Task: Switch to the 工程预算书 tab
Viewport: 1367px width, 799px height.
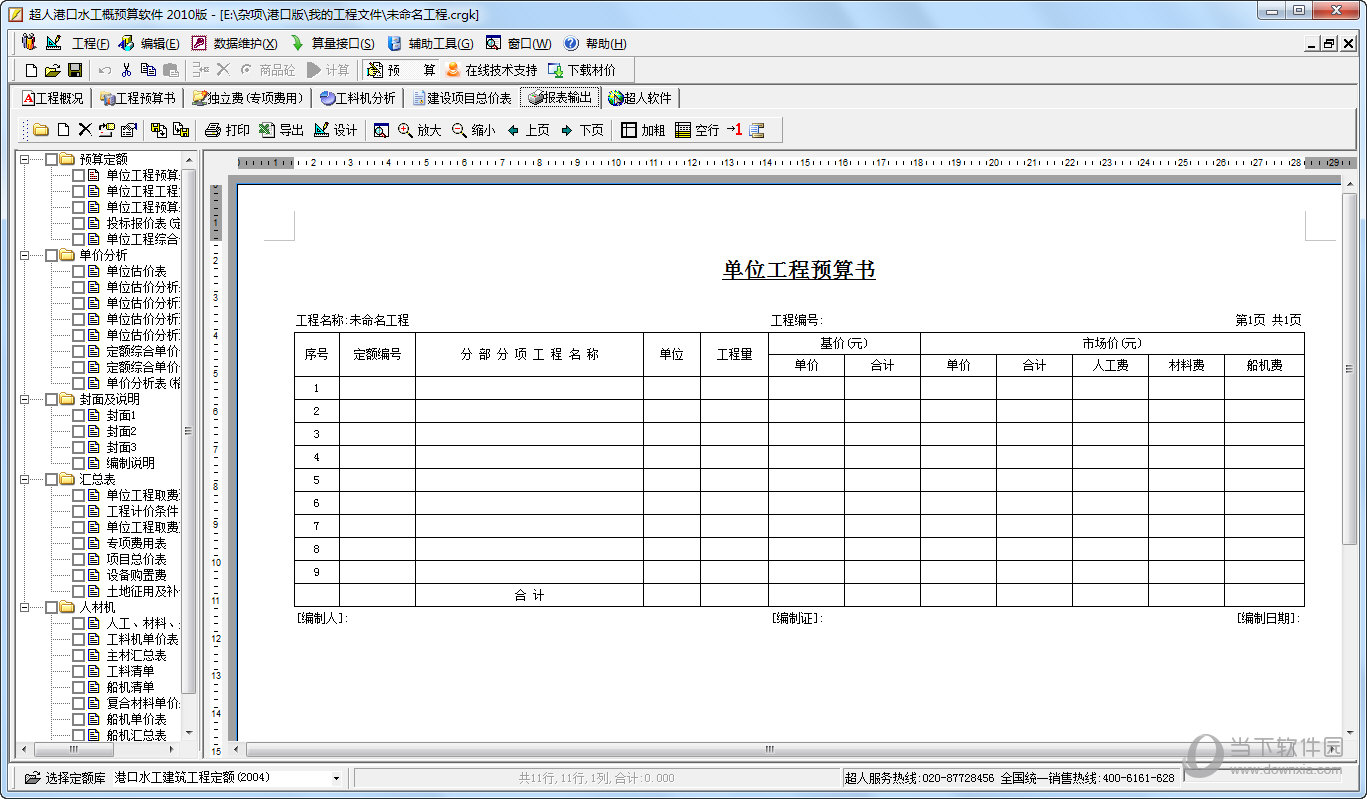Action: coord(138,98)
